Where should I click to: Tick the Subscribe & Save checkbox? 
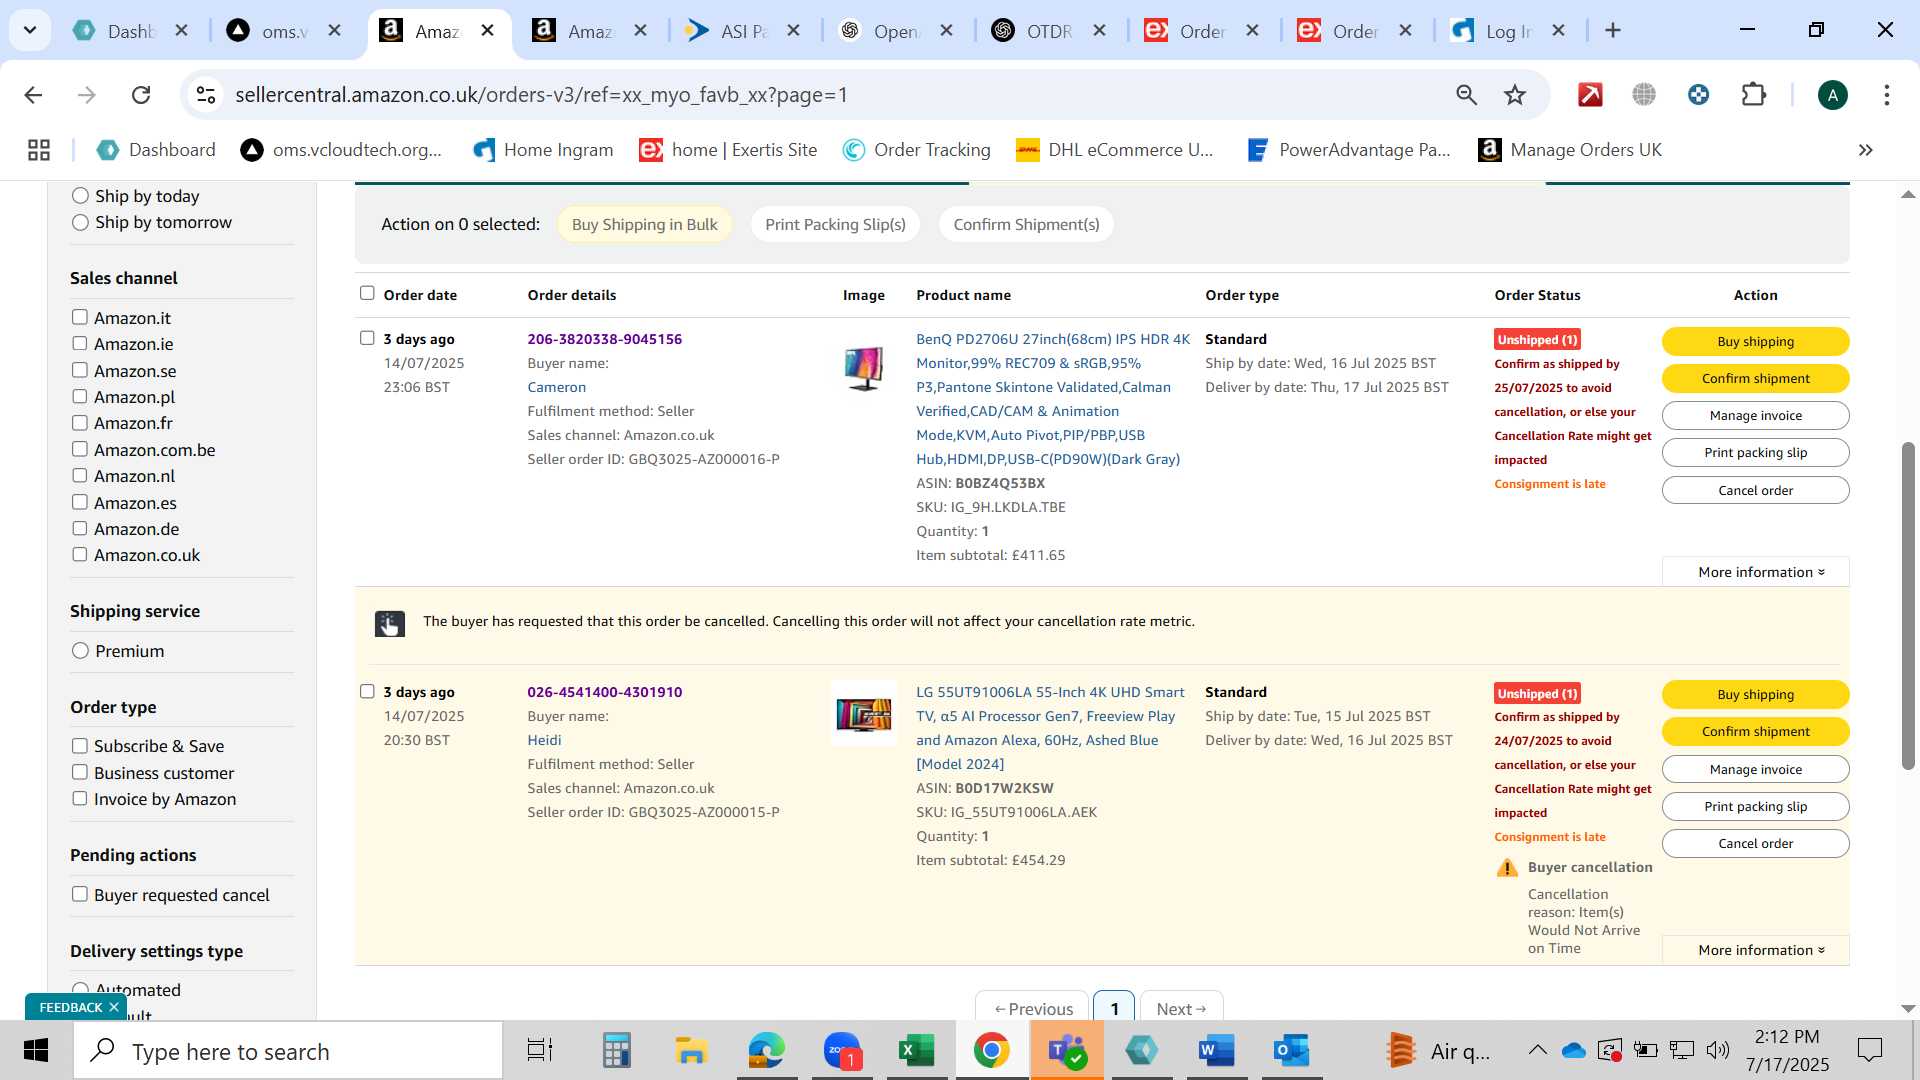80,746
